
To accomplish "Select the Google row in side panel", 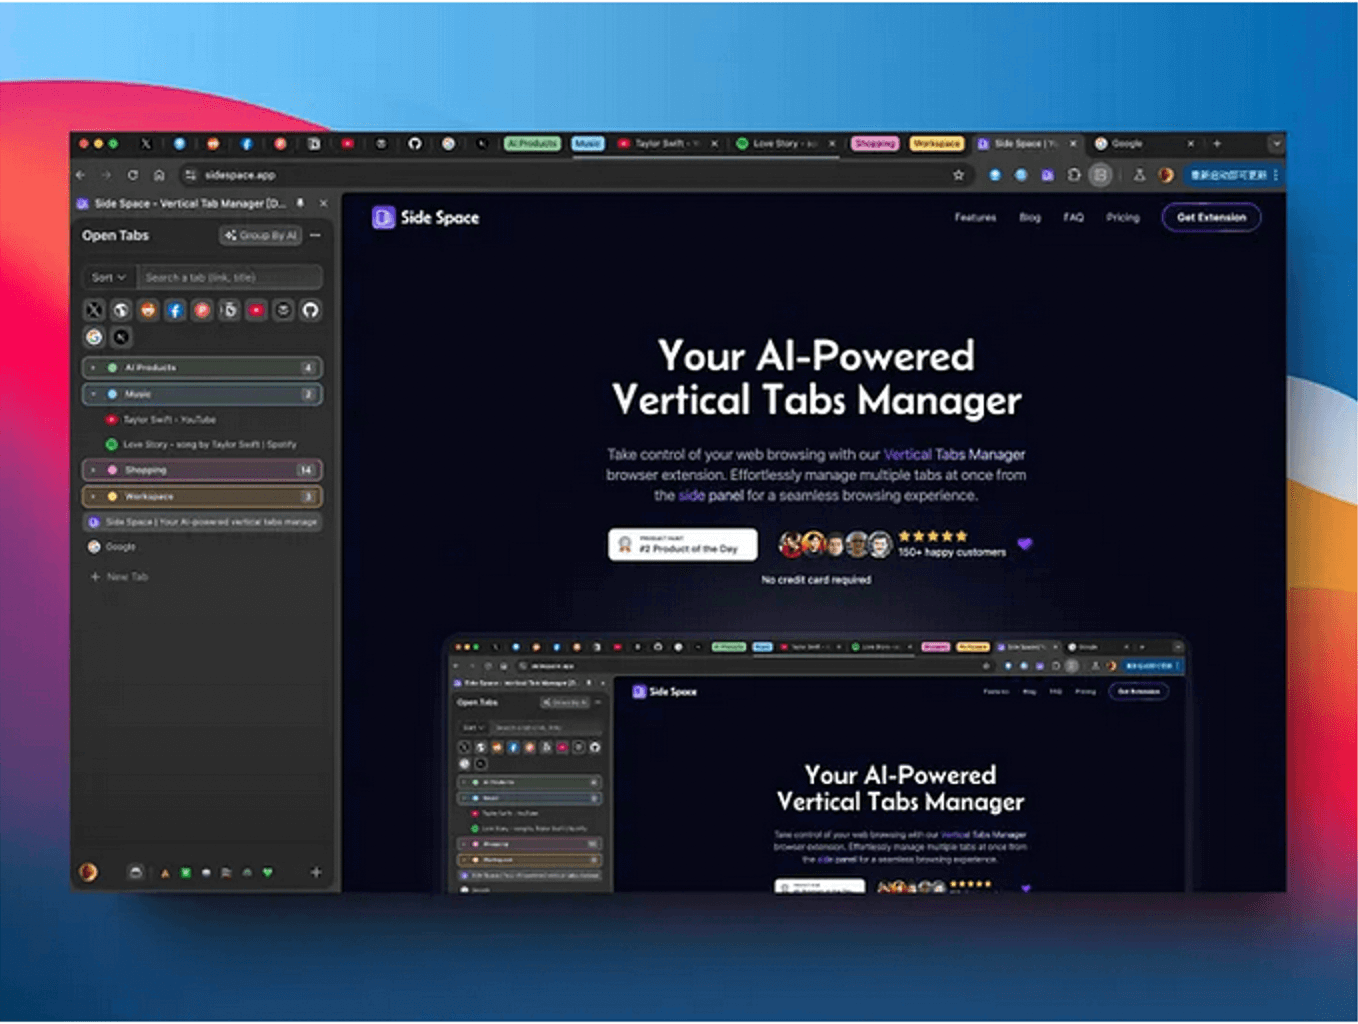I will pos(202,547).
